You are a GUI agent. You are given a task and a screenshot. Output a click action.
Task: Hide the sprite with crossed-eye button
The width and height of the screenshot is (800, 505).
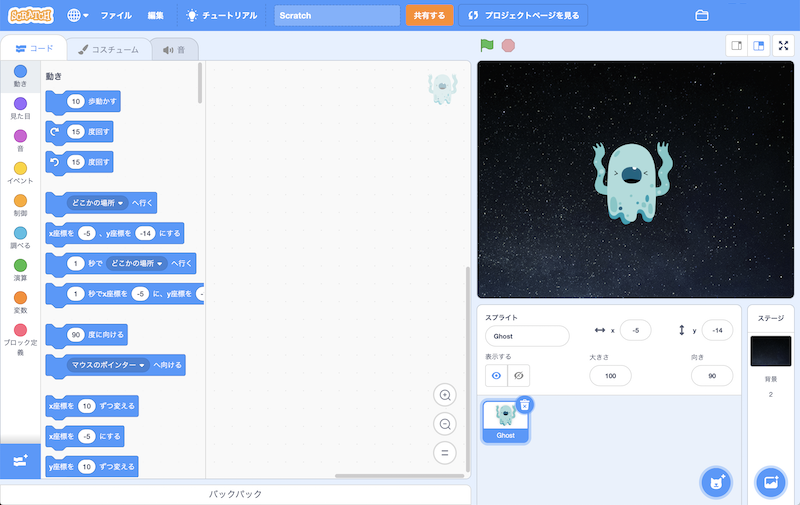coord(519,376)
